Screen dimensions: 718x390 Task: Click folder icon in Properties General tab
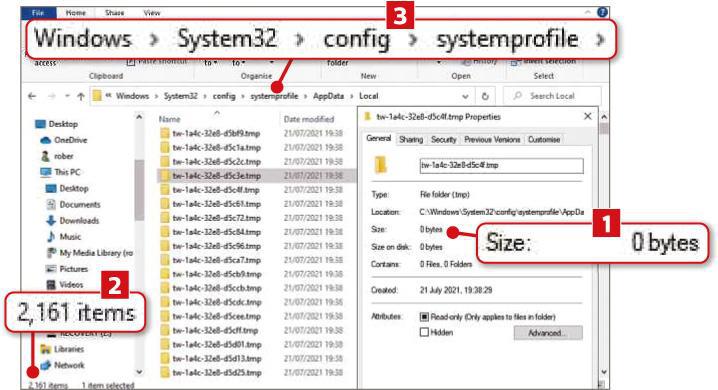[x=381, y=165]
